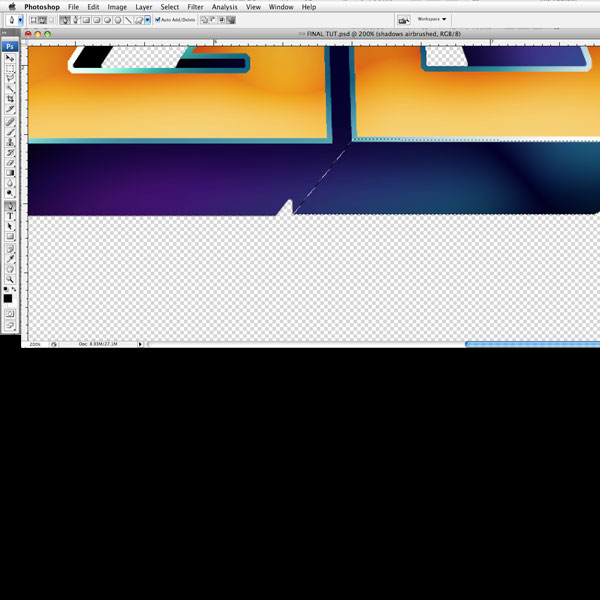This screenshot has height=600, width=600.
Task: Open Adobe Bridge from options bar
Action: (x=403, y=20)
